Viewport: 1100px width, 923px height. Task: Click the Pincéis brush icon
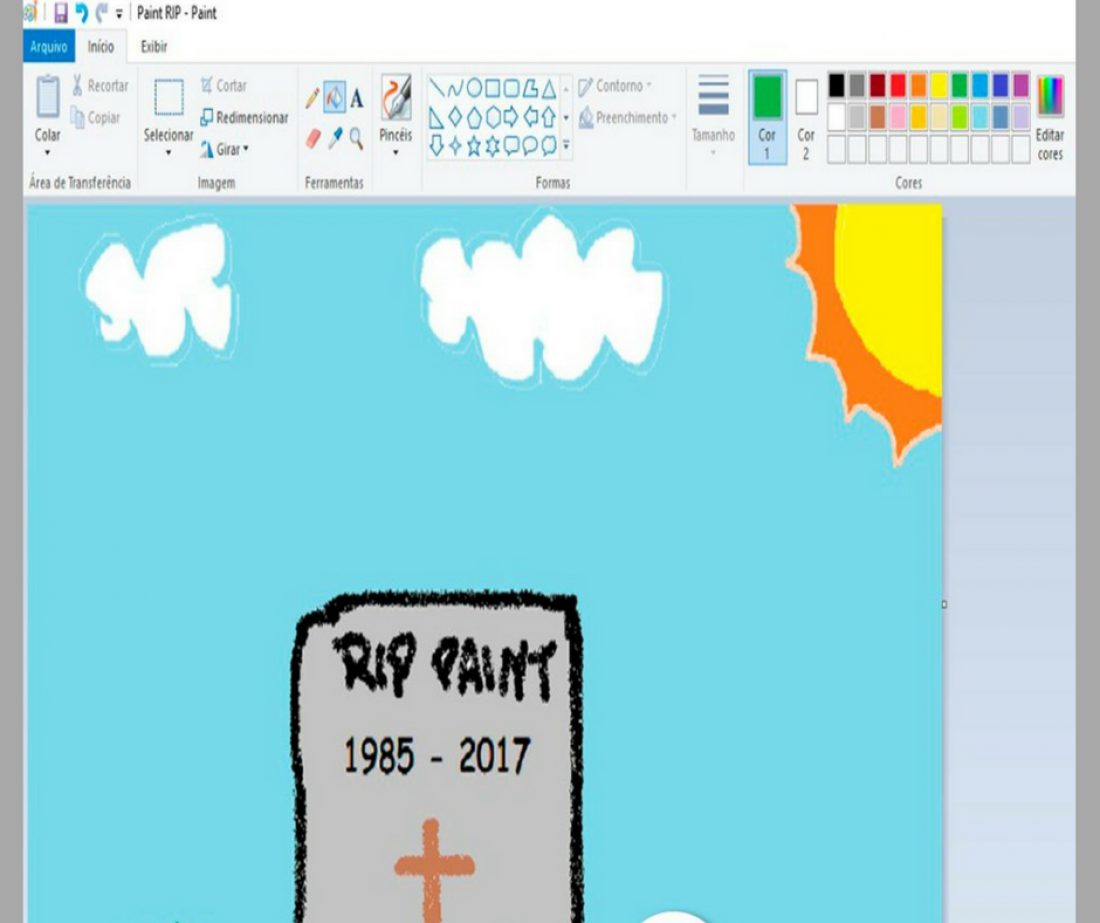[396, 97]
